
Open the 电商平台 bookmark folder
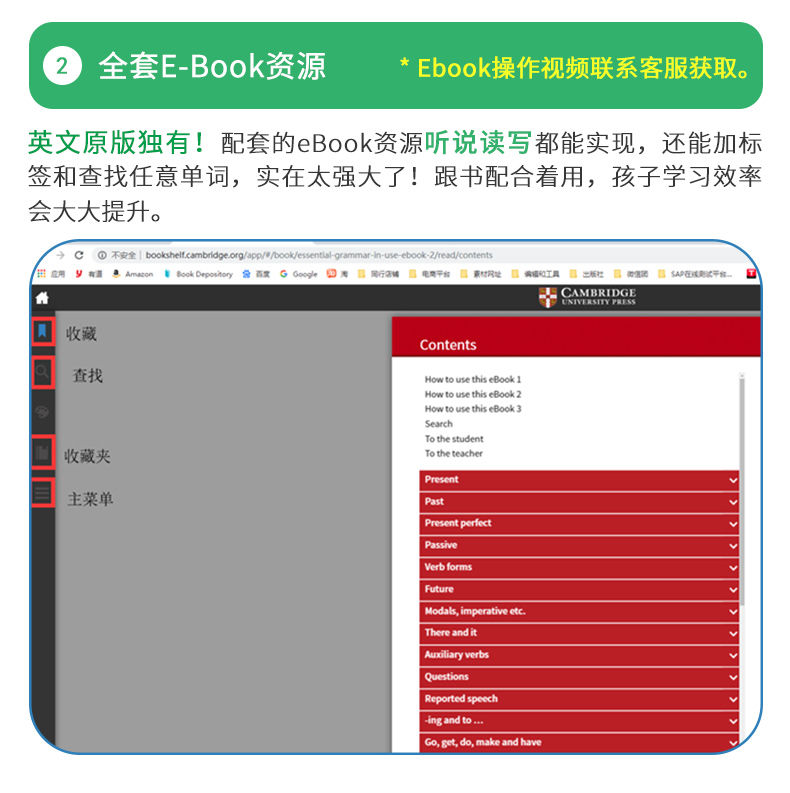(x=429, y=274)
